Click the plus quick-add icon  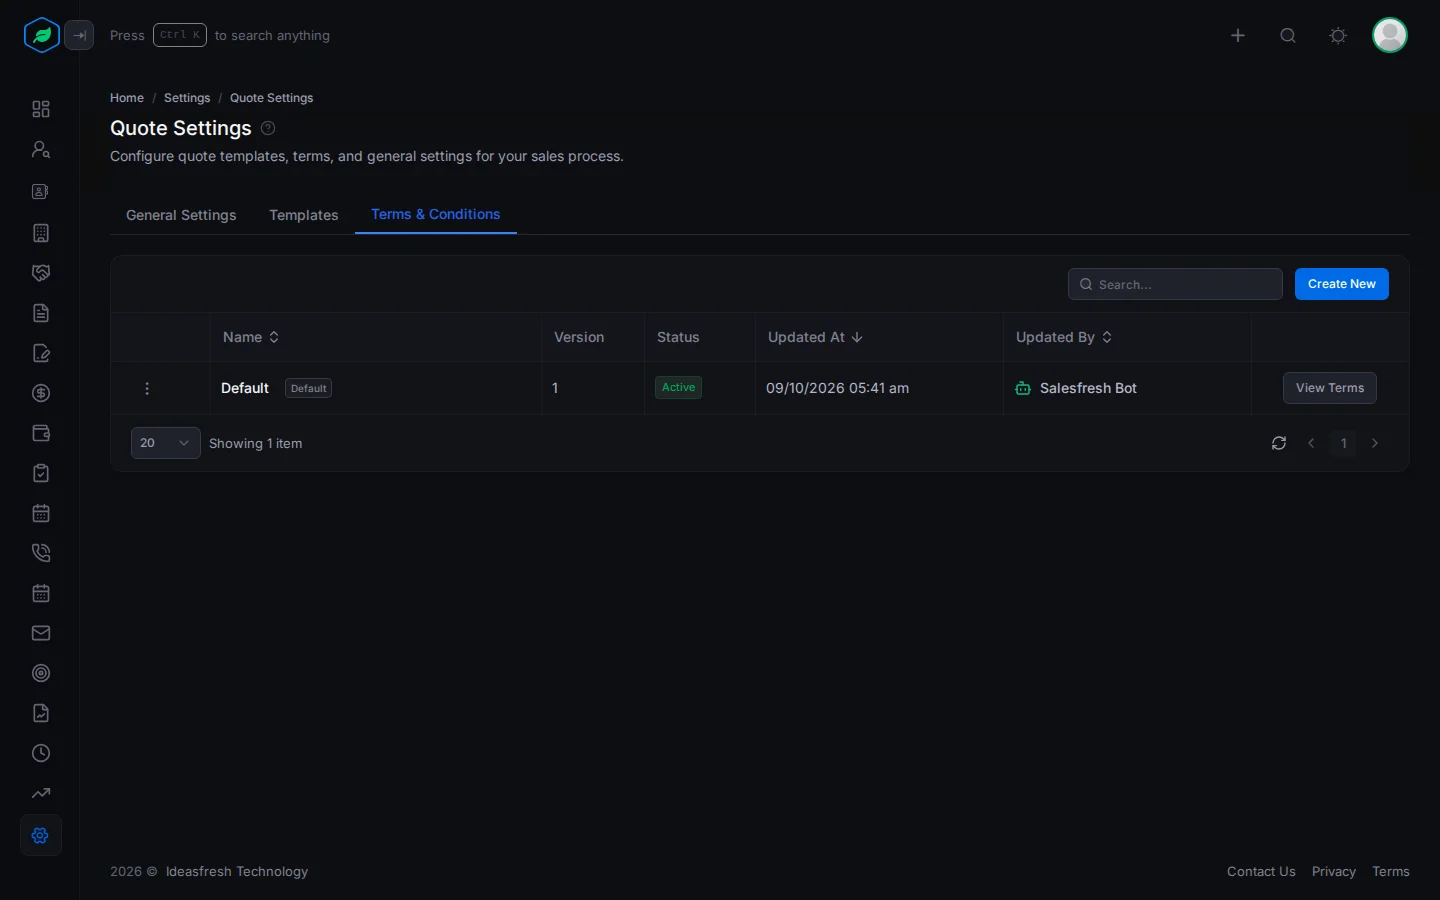click(1238, 35)
